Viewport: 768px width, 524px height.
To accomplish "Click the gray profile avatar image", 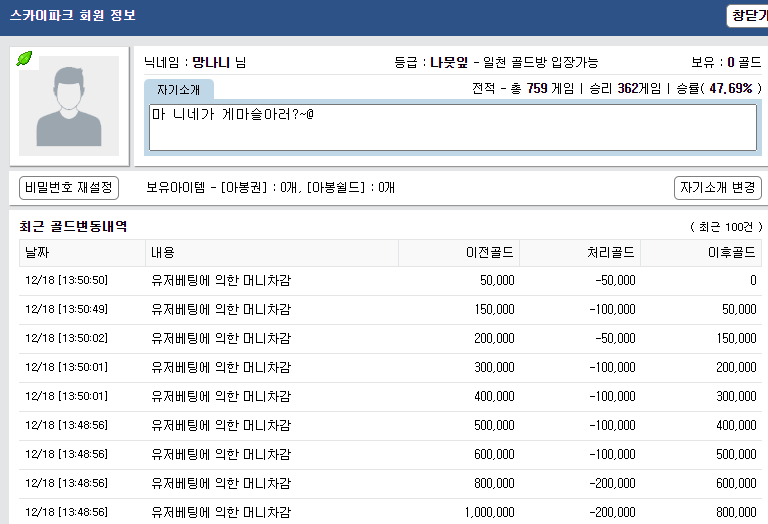I will point(69,106).
